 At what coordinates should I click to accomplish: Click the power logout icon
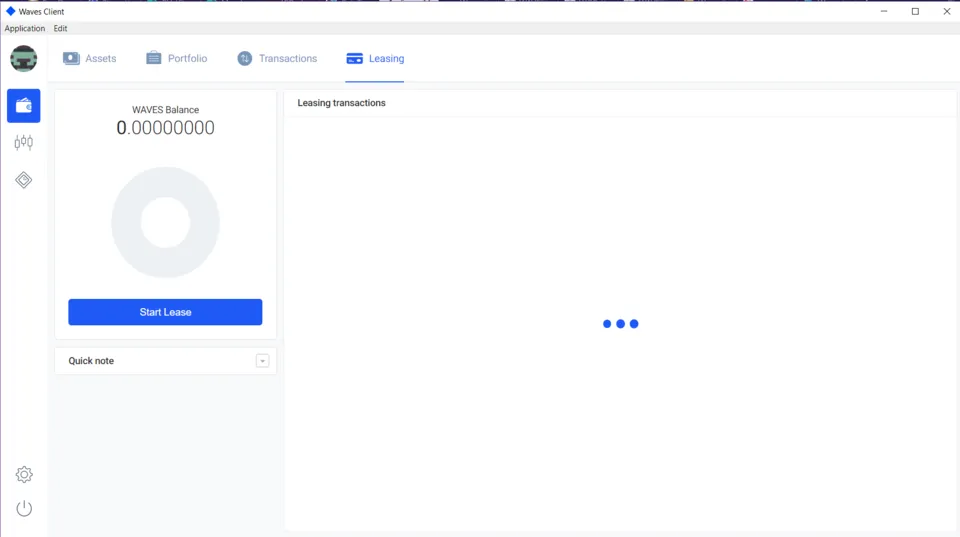point(24,509)
